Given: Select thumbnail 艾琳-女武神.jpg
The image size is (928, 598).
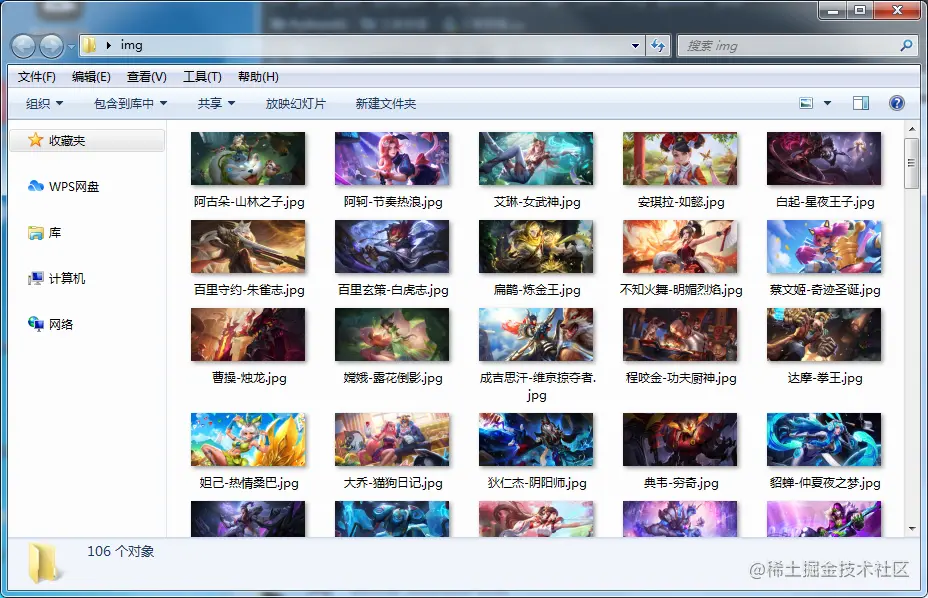Looking at the screenshot, I should 536,159.
